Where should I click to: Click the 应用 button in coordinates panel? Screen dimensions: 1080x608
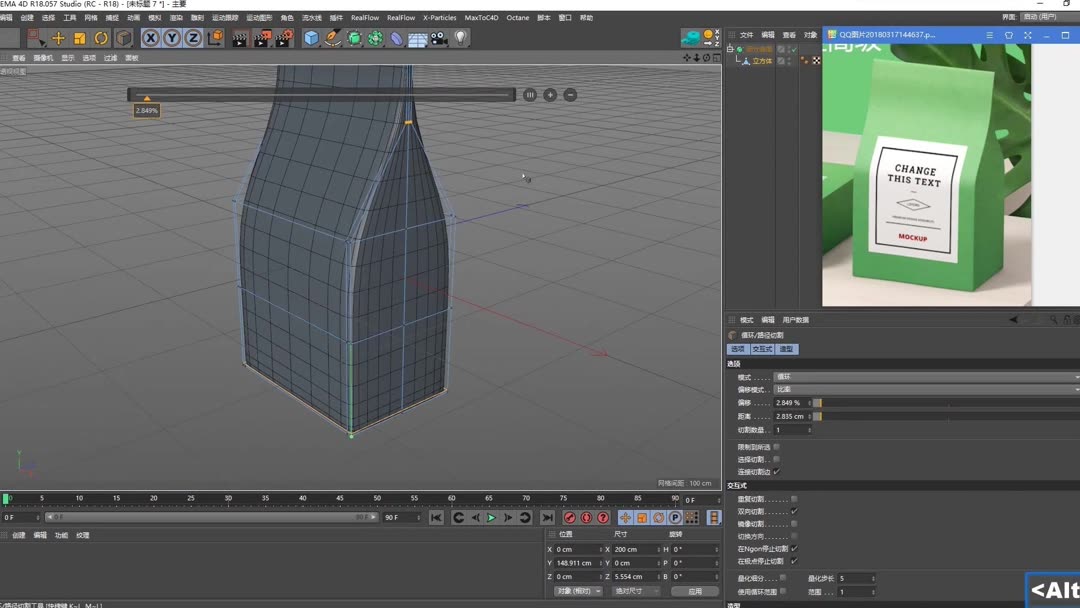695,591
